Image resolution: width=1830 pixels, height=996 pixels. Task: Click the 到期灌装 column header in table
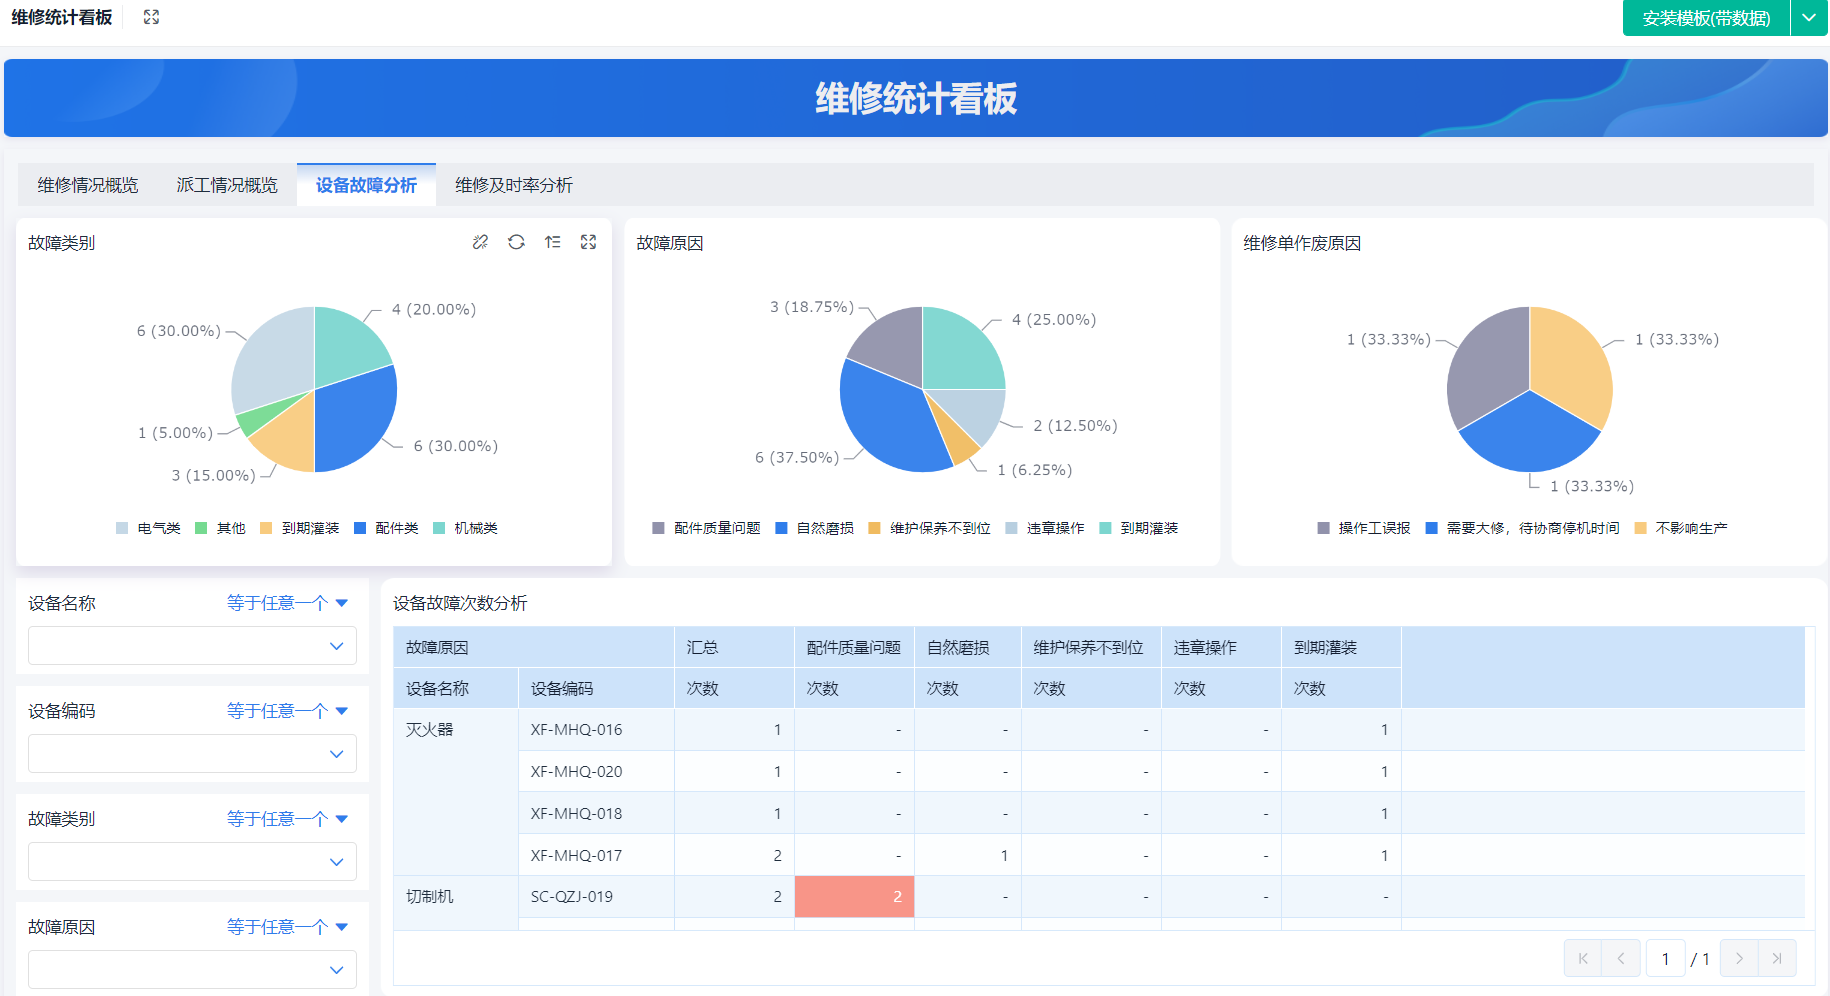(x=1341, y=648)
